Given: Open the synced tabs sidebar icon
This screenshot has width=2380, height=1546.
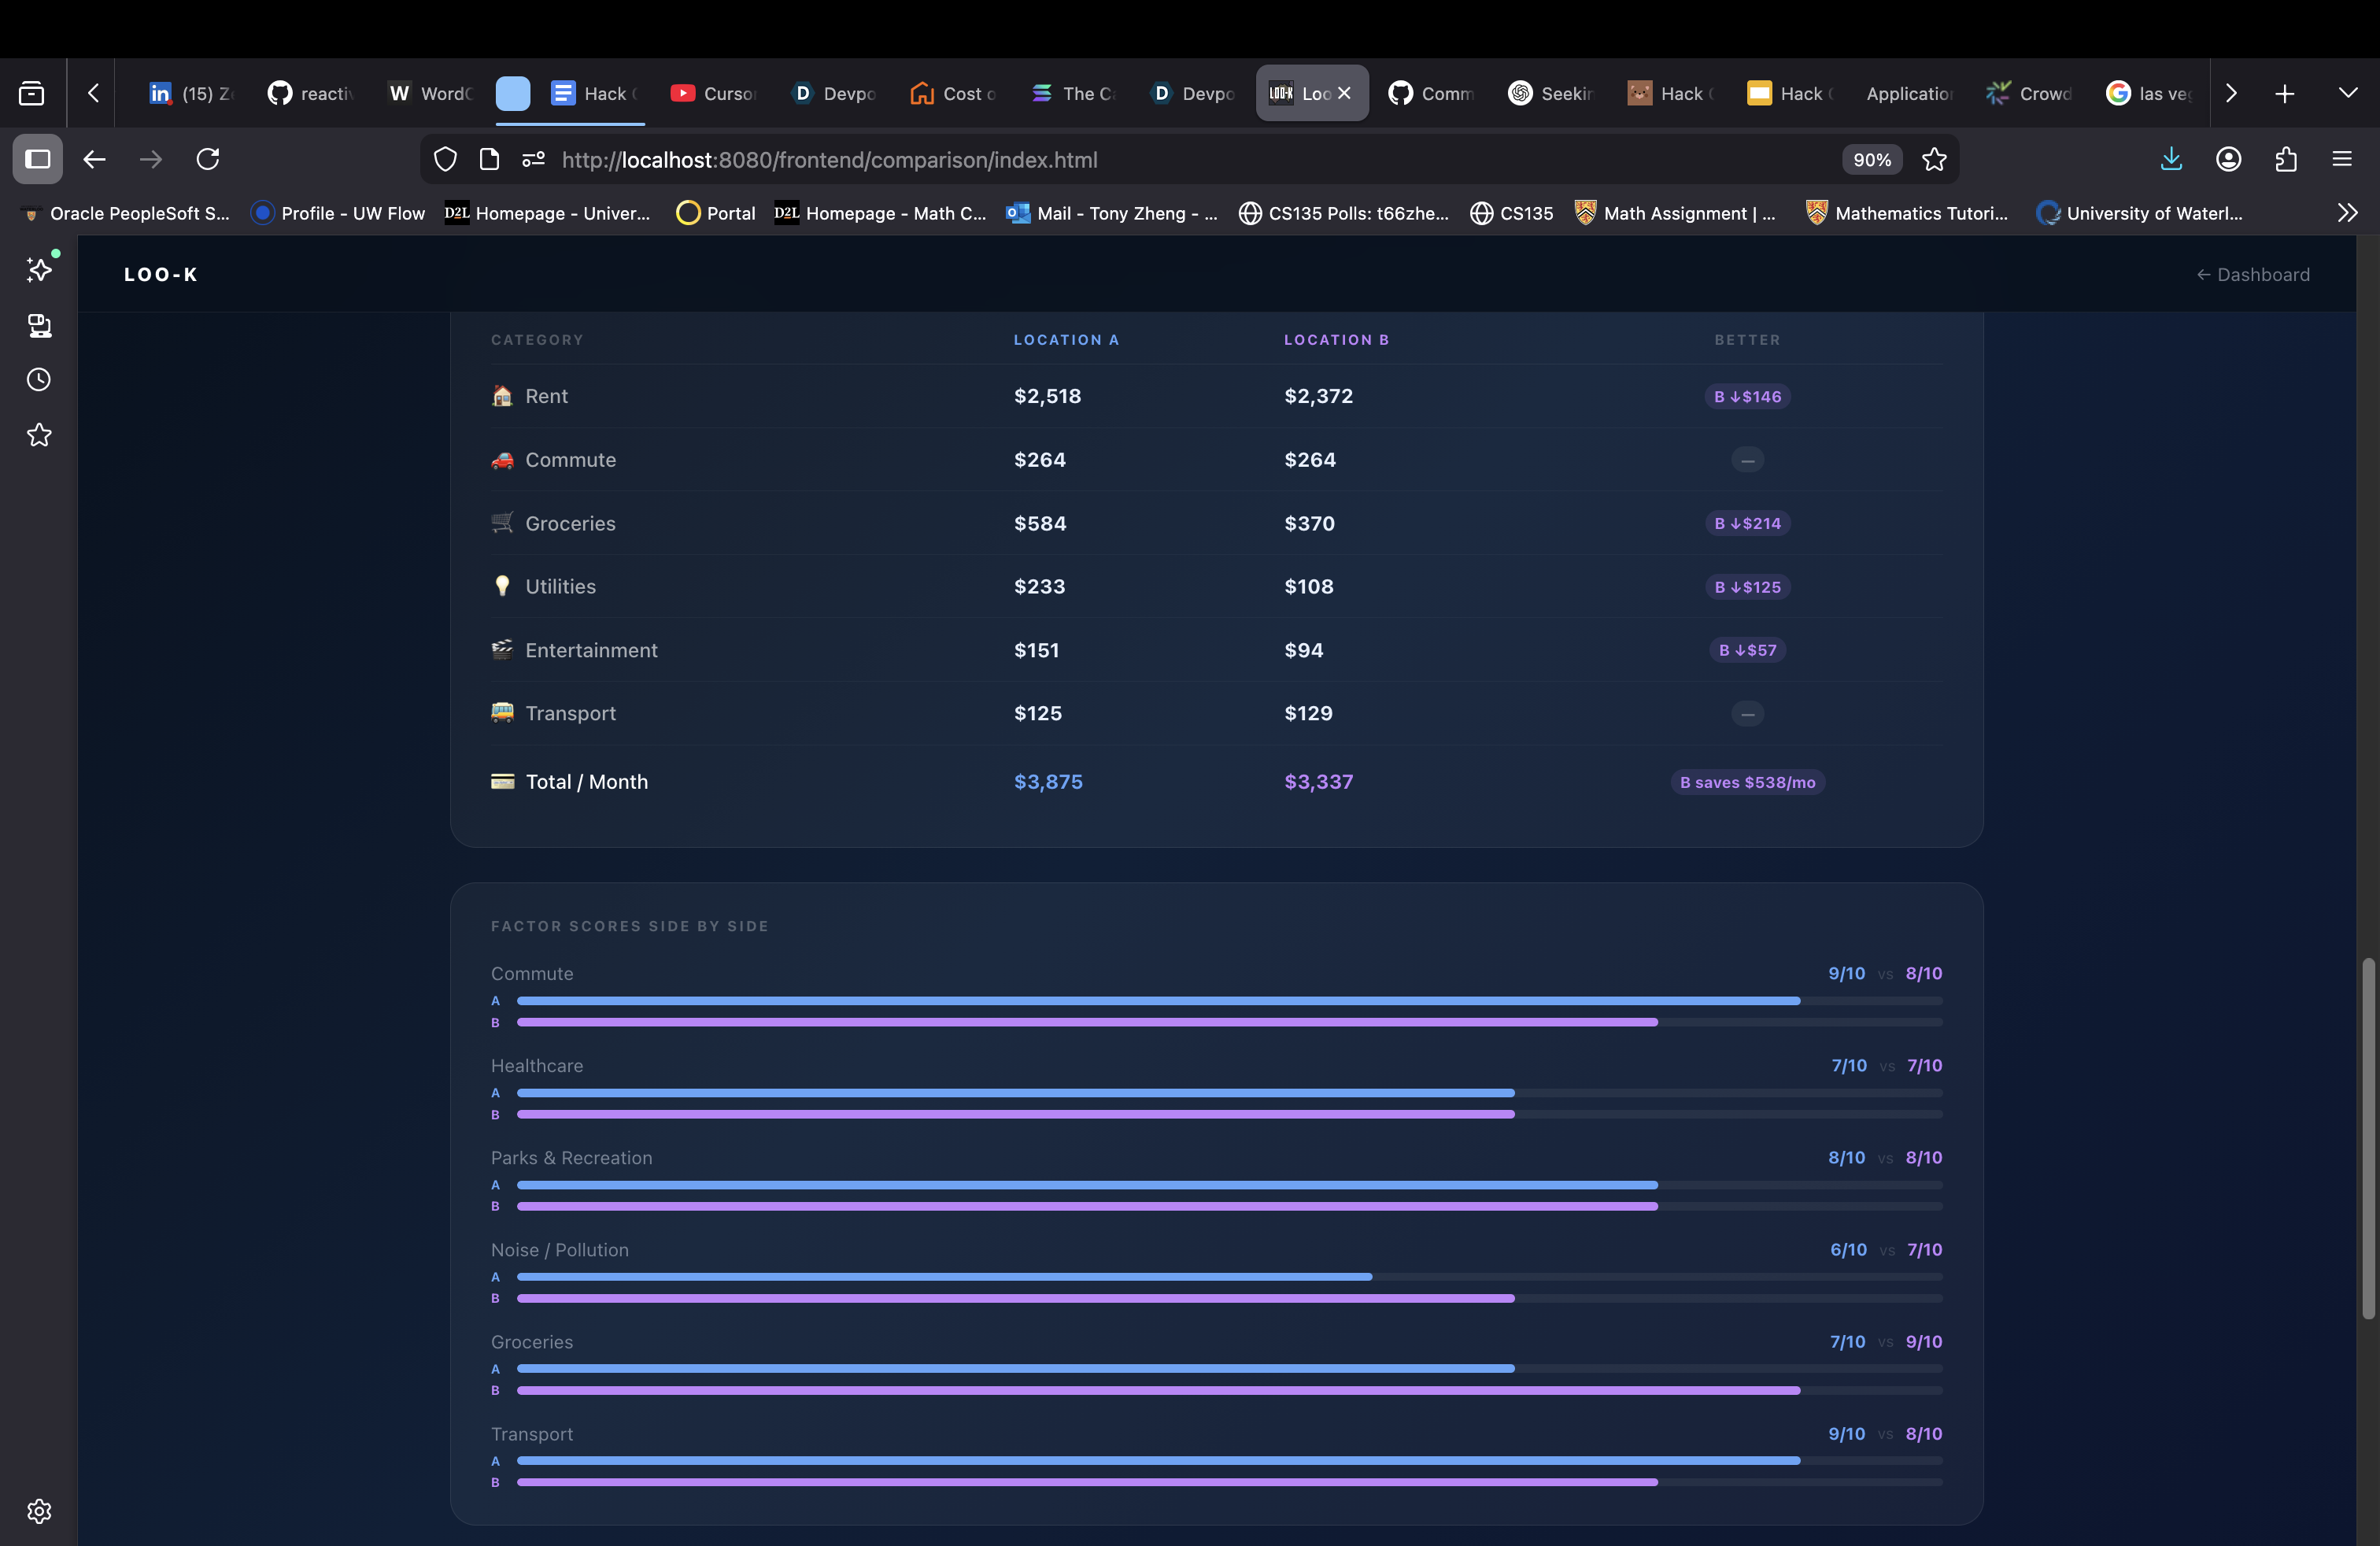Looking at the screenshot, I should (x=39, y=325).
